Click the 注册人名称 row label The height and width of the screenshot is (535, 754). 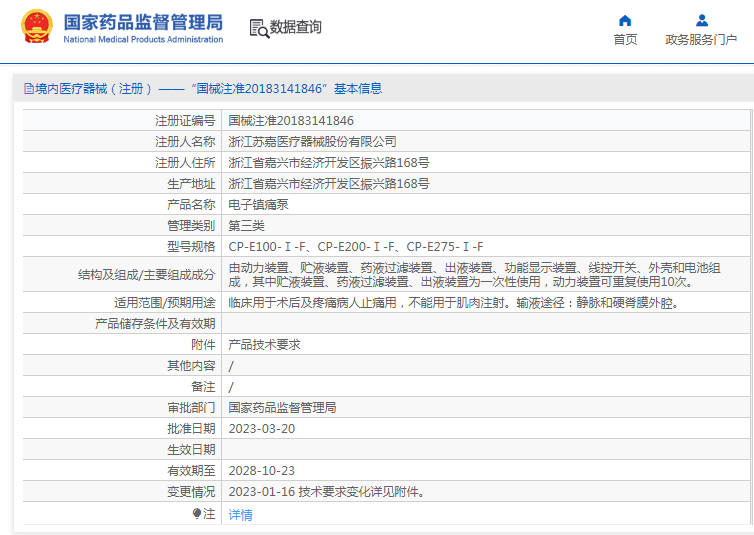[x=185, y=142]
